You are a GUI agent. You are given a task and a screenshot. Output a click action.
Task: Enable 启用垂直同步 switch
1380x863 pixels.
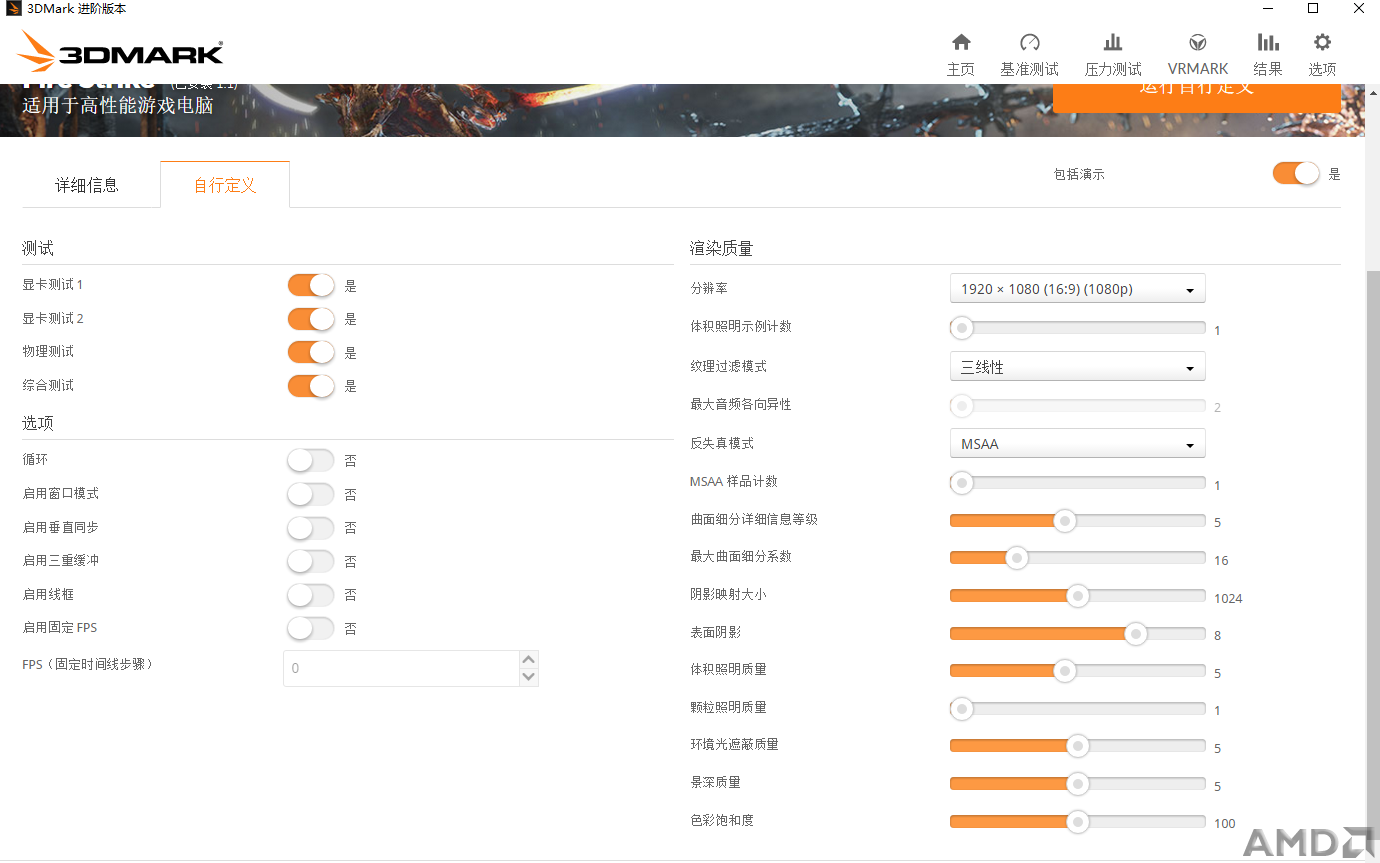point(311,527)
